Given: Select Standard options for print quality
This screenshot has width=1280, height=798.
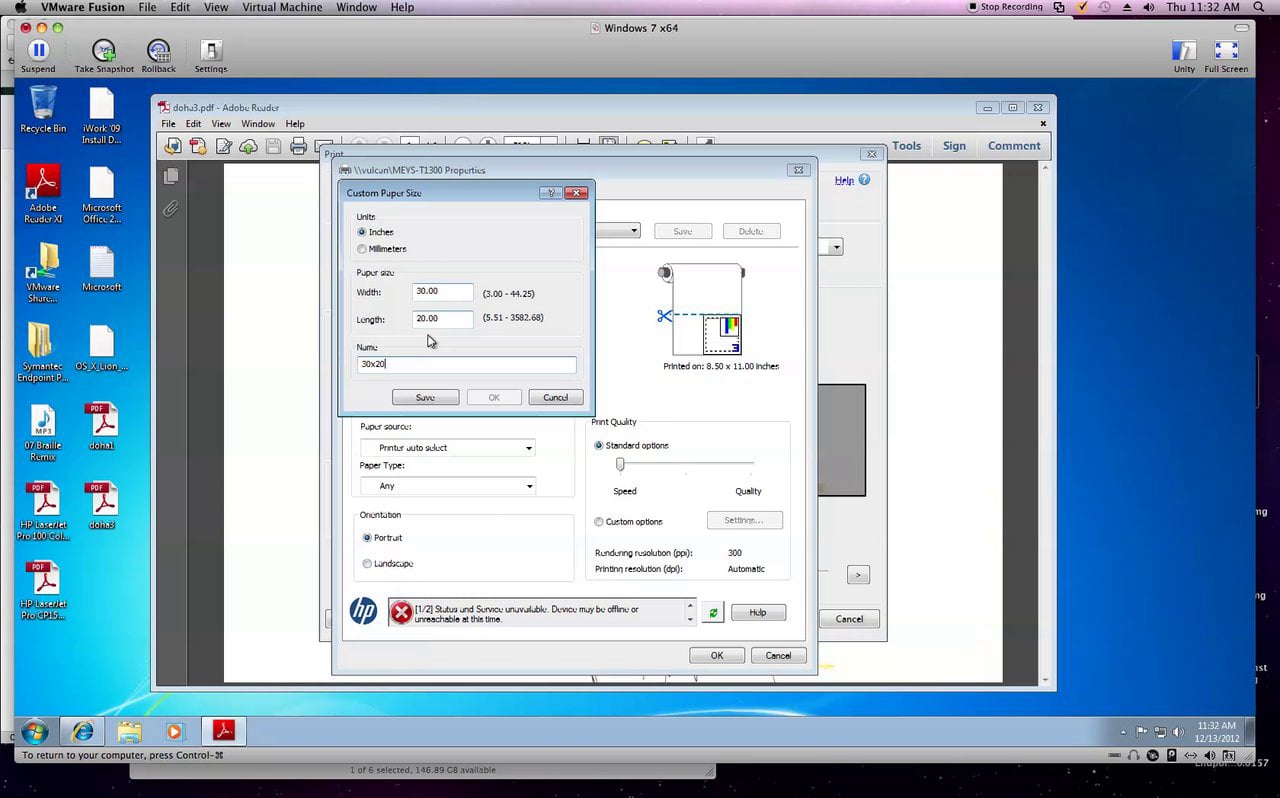Looking at the screenshot, I should [x=599, y=446].
